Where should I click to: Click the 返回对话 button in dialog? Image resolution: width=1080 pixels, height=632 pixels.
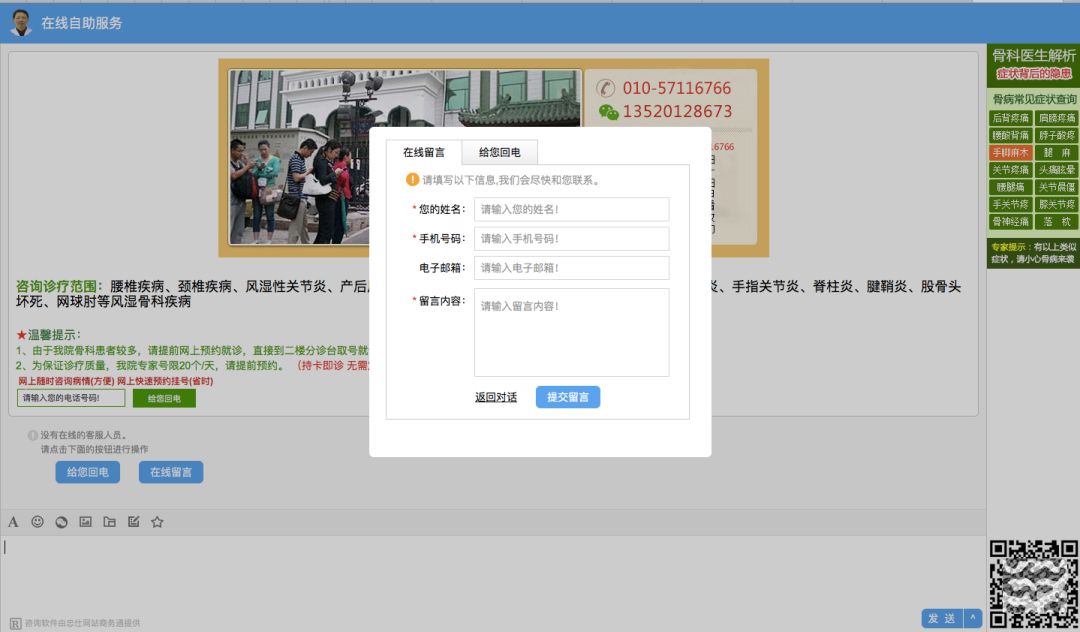(497, 397)
